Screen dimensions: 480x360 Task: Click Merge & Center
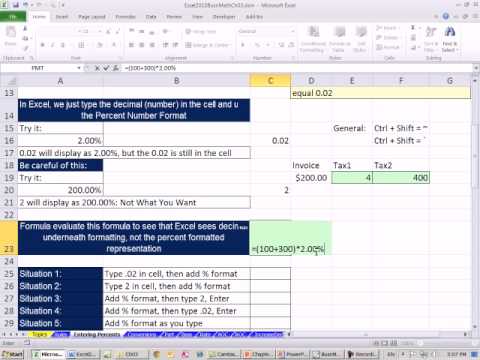tap(207, 45)
